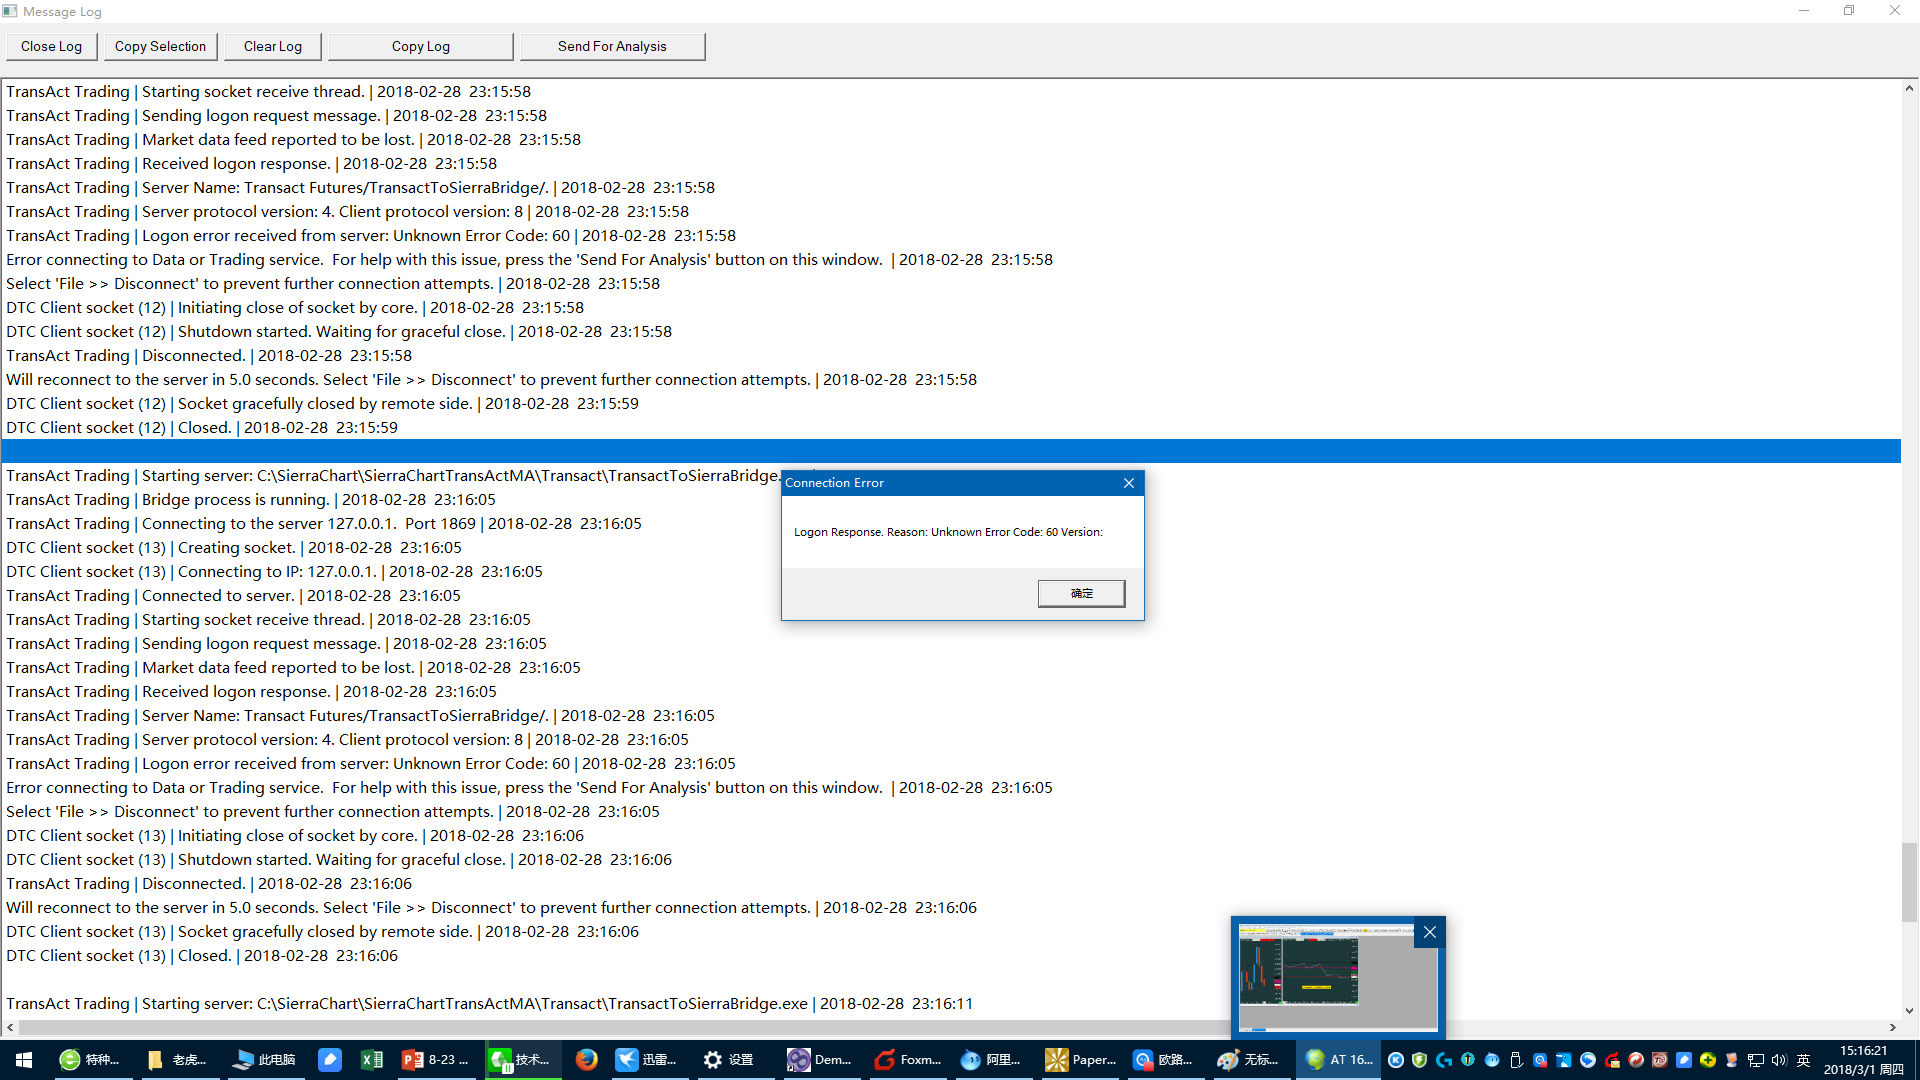
Task: Click the volume speaker tray icon
Action: [x=1778, y=1060]
